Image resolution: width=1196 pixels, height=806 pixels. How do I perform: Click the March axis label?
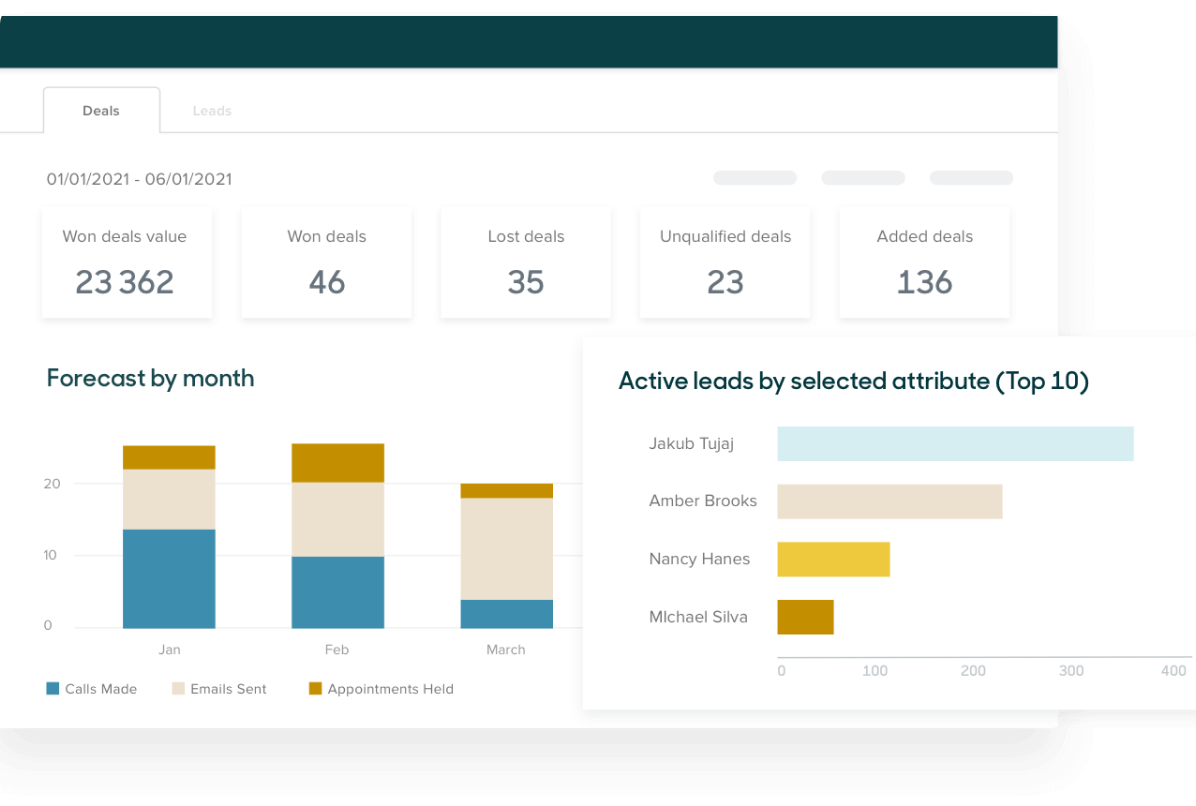pos(506,650)
